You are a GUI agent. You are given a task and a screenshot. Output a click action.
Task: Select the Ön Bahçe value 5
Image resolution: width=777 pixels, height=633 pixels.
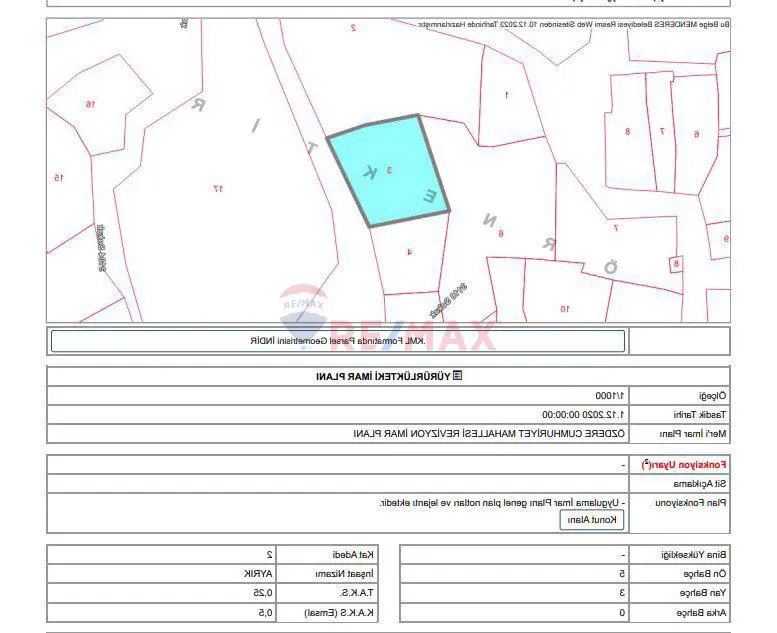[622, 574]
